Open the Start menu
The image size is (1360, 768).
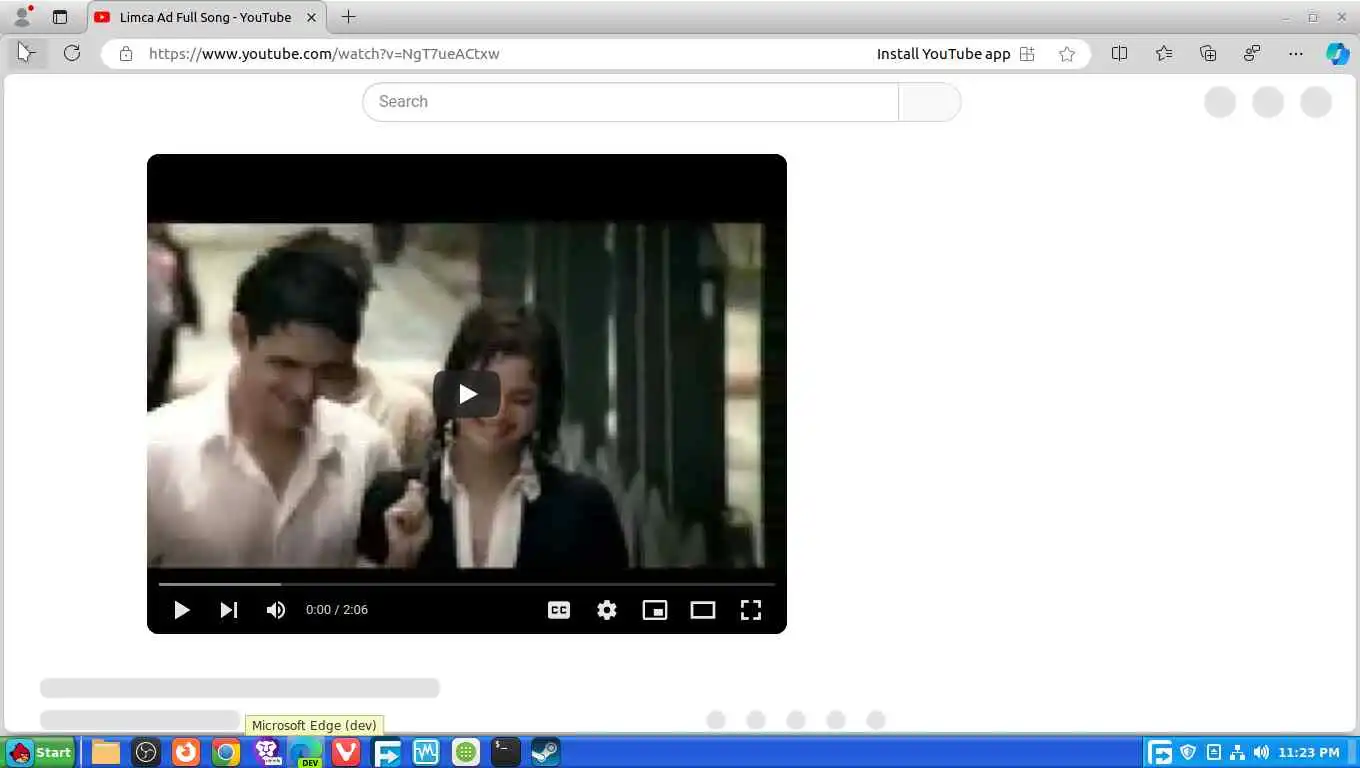click(41, 752)
